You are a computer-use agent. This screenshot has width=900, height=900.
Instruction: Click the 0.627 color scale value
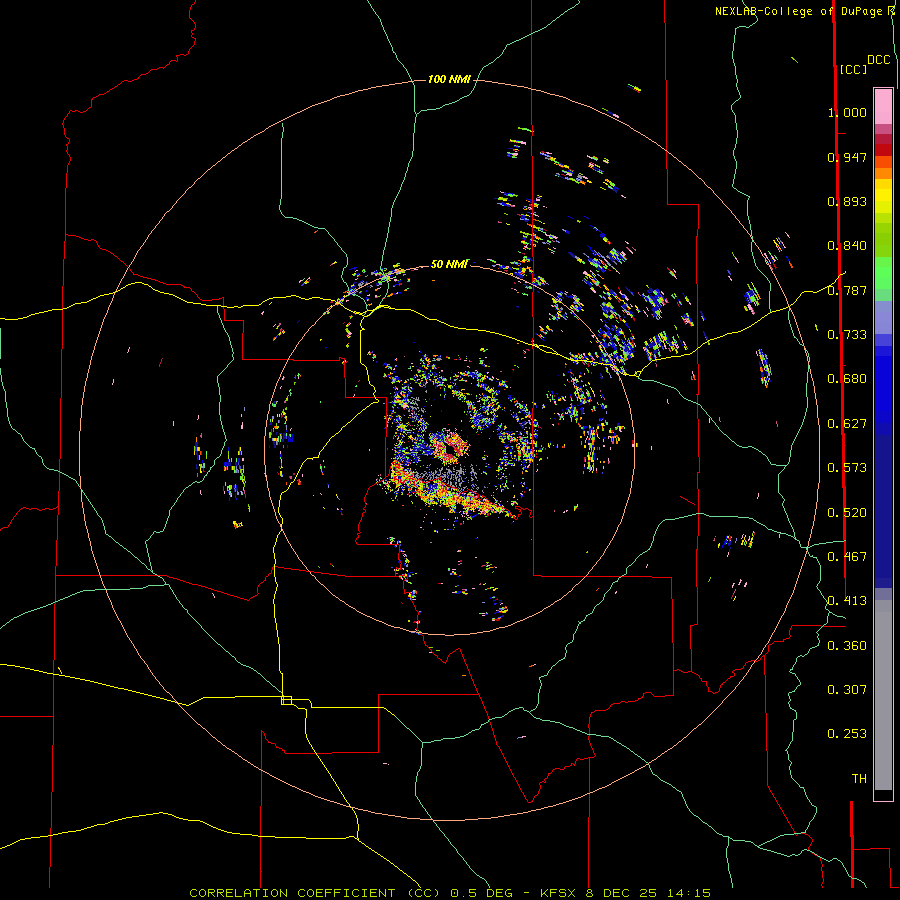847,424
